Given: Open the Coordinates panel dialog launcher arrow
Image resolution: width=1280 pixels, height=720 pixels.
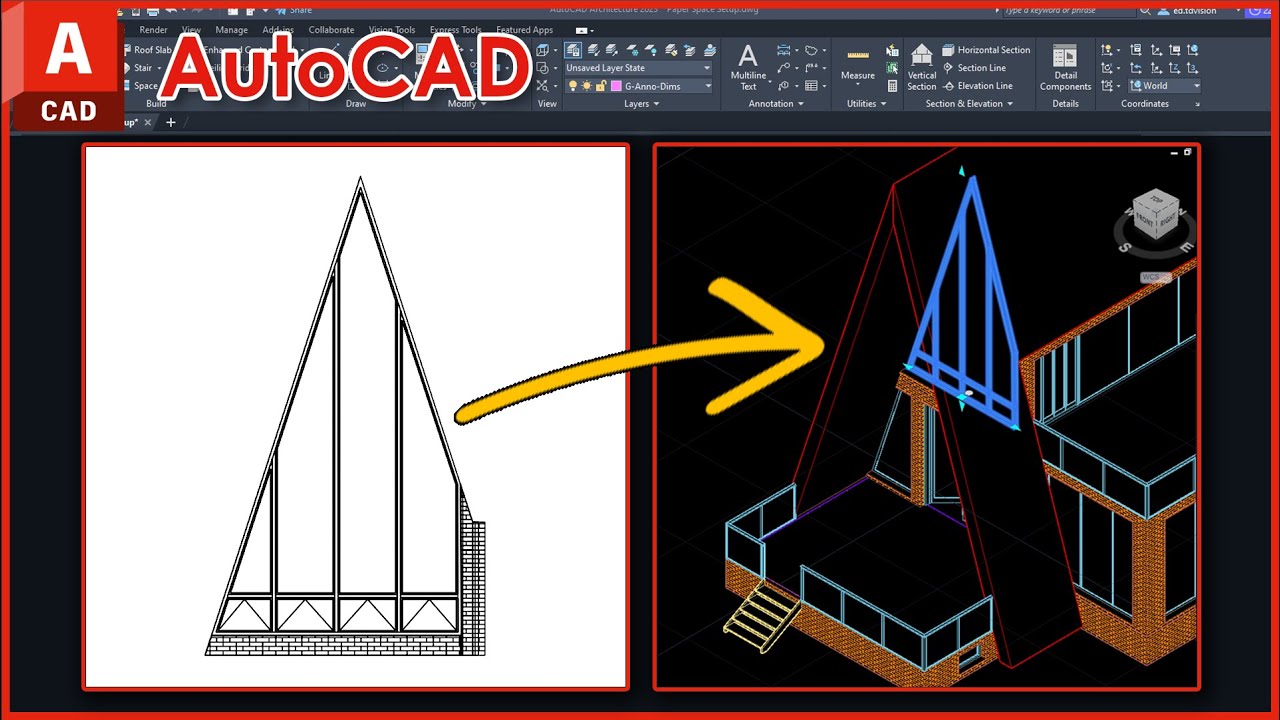Looking at the screenshot, I should (x=1197, y=104).
